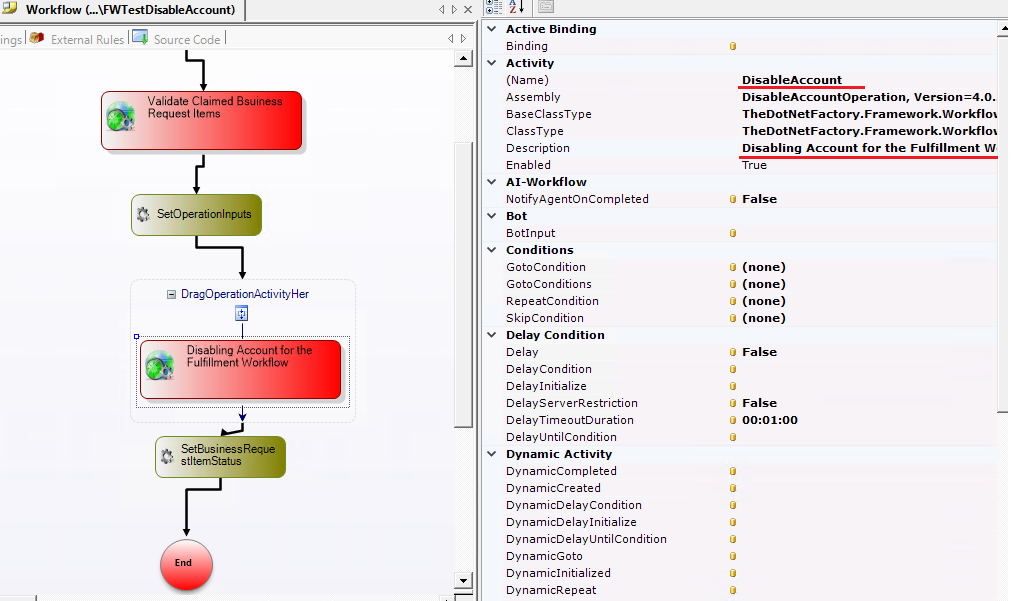Click the globe icon on the Disabling Account activity
The image size is (1015, 601).
(x=160, y=365)
